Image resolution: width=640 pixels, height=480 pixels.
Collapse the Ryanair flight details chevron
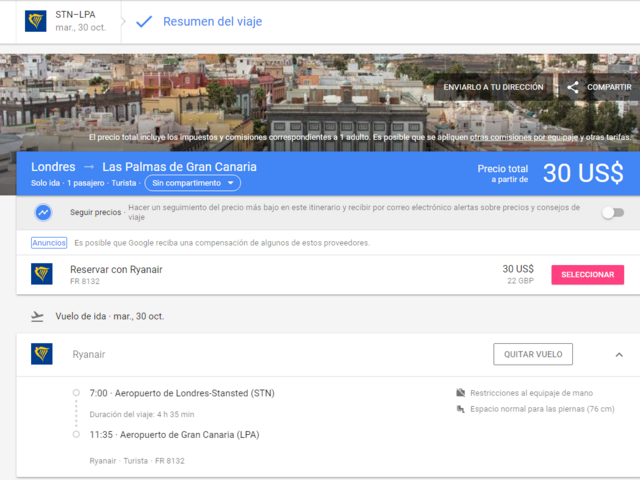point(619,355)
